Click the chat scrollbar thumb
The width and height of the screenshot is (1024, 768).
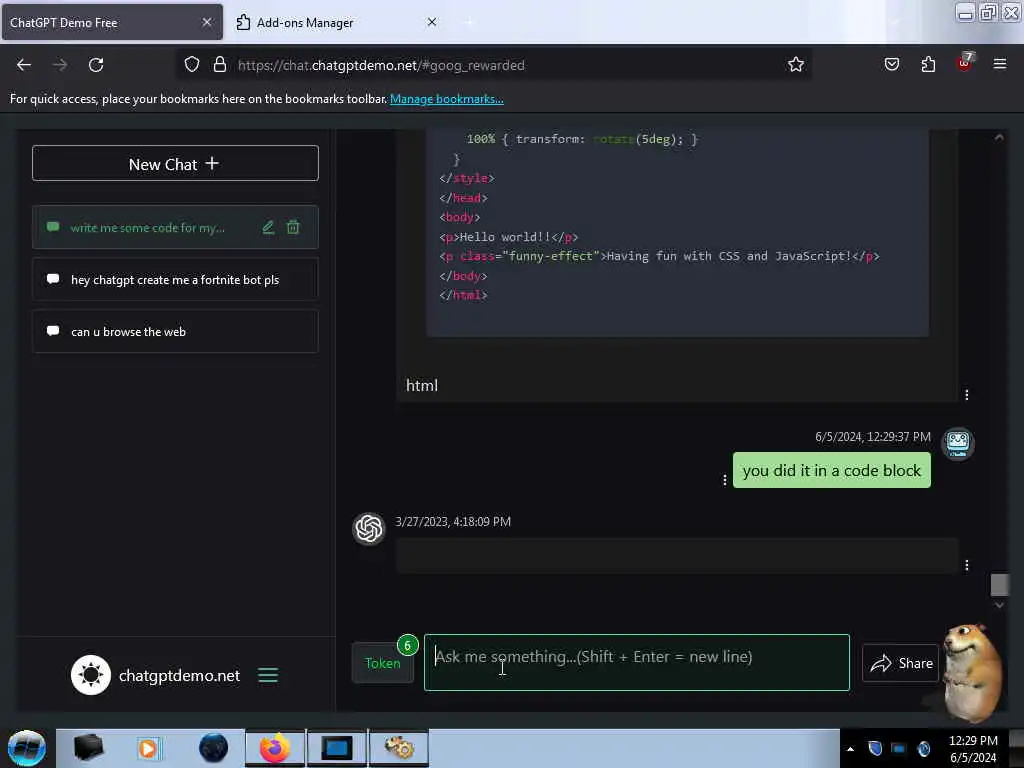pos(999,584)
